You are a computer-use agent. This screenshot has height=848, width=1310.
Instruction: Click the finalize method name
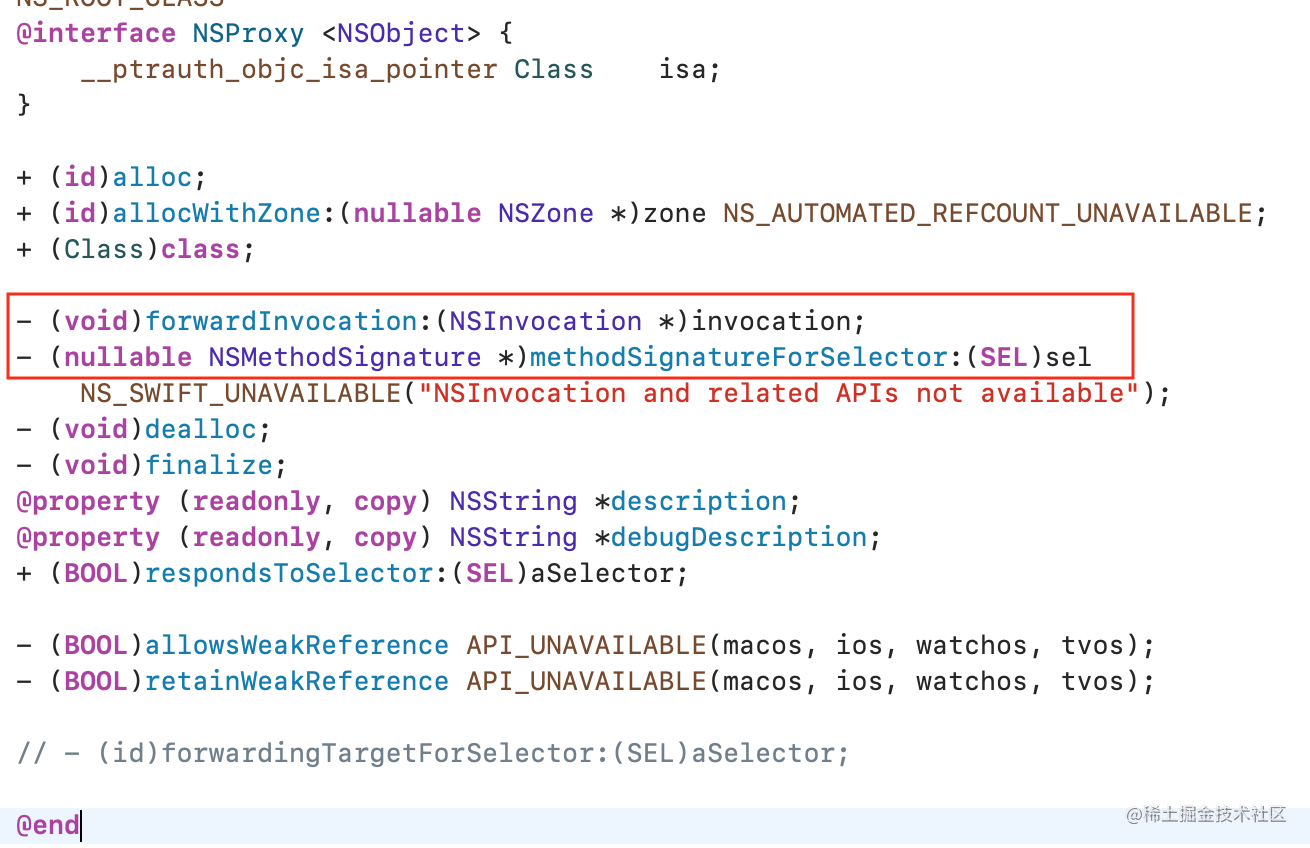coord(208,465)
